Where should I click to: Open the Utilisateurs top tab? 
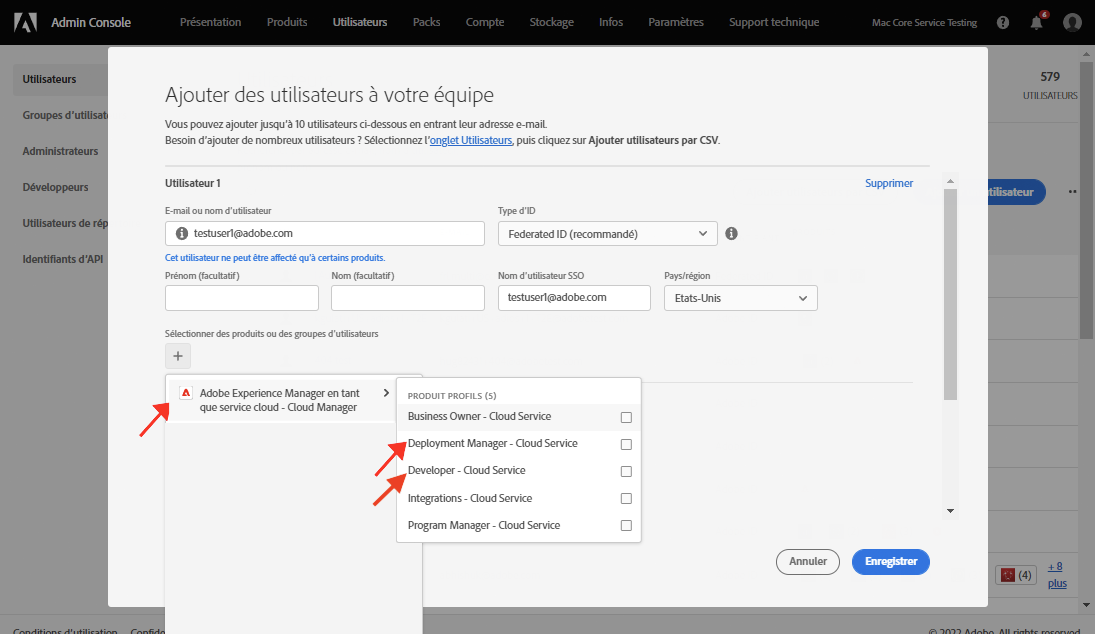click(x=360, y=22)
